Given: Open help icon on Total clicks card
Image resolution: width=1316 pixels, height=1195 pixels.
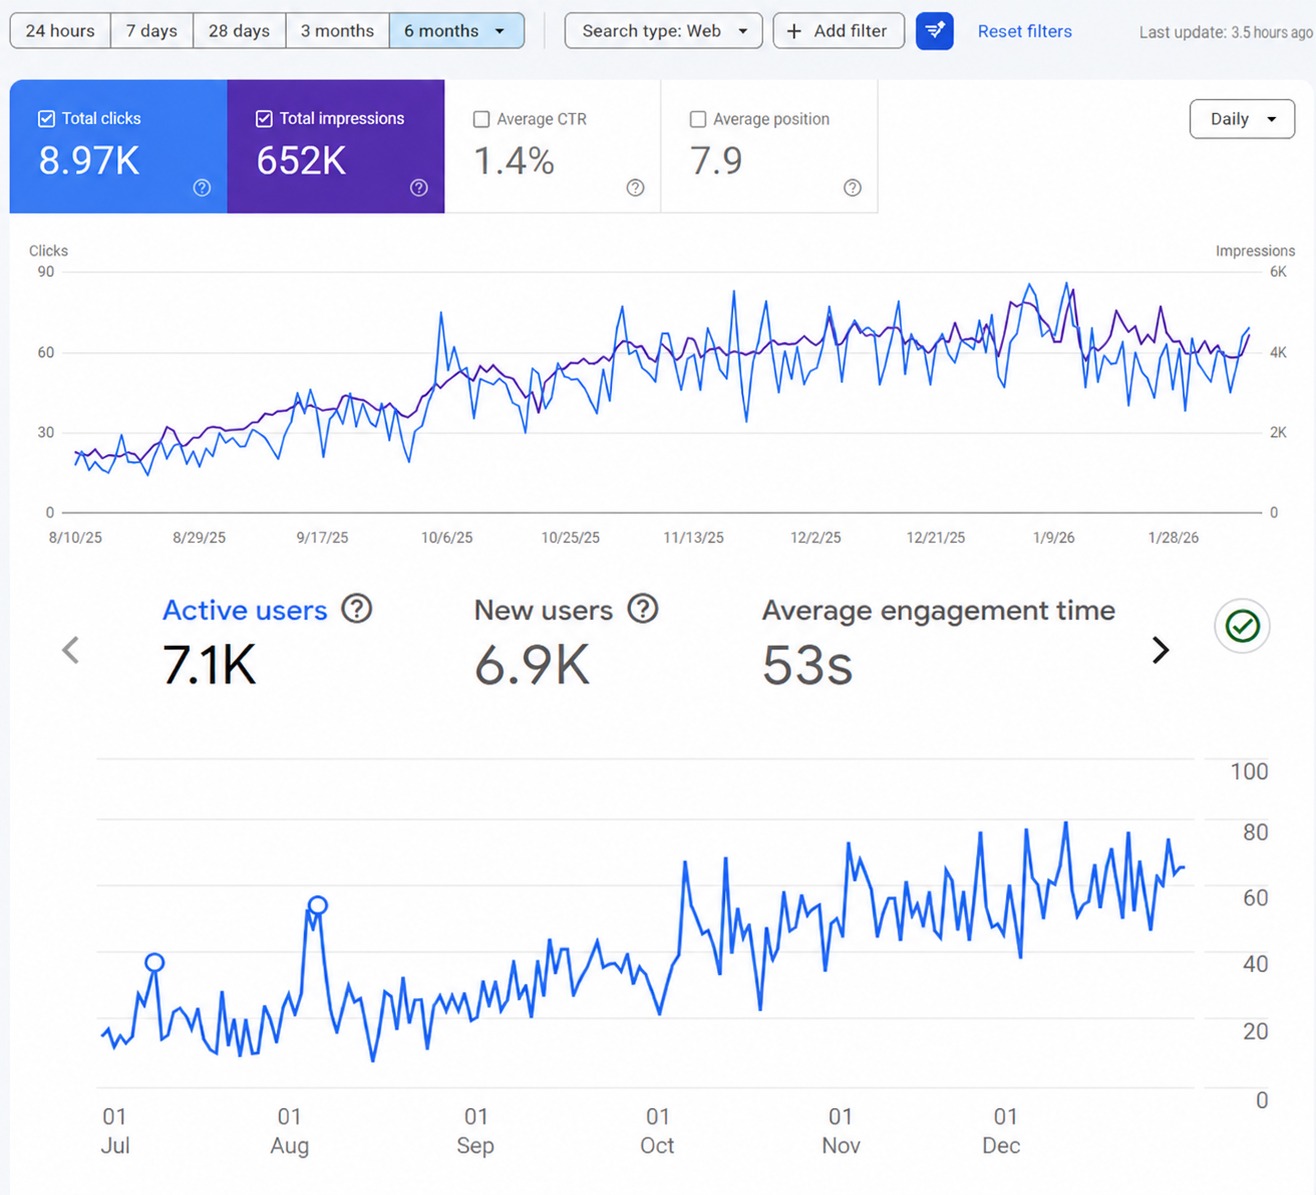Looking at the screenshot, I should pos(202,188).
